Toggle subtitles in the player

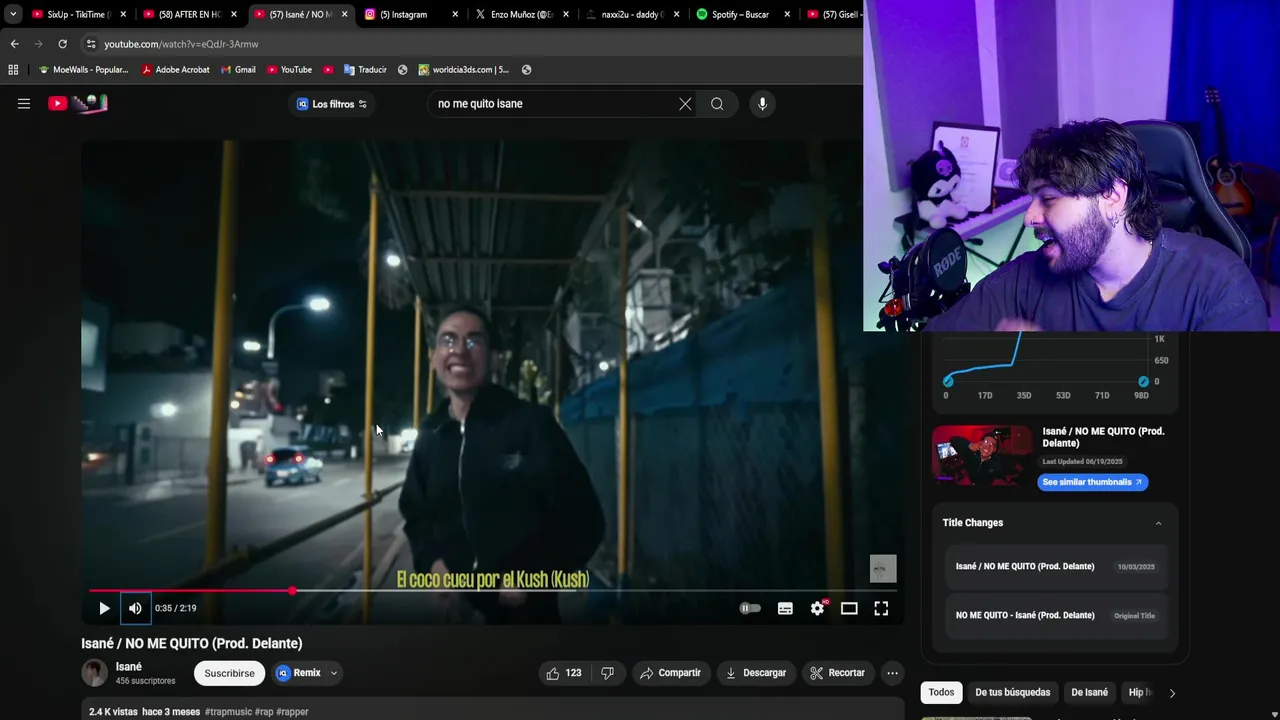pyautogui.click(x=785, y=608)
